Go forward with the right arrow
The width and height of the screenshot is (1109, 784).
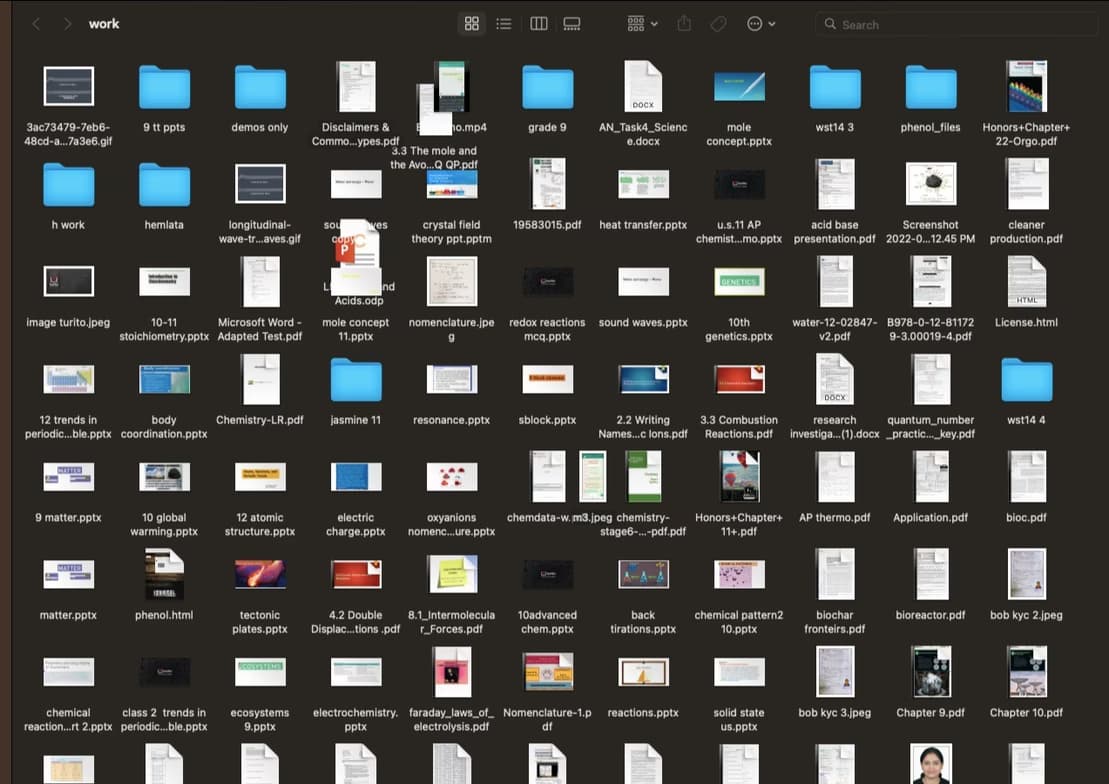tap(67, 24)
